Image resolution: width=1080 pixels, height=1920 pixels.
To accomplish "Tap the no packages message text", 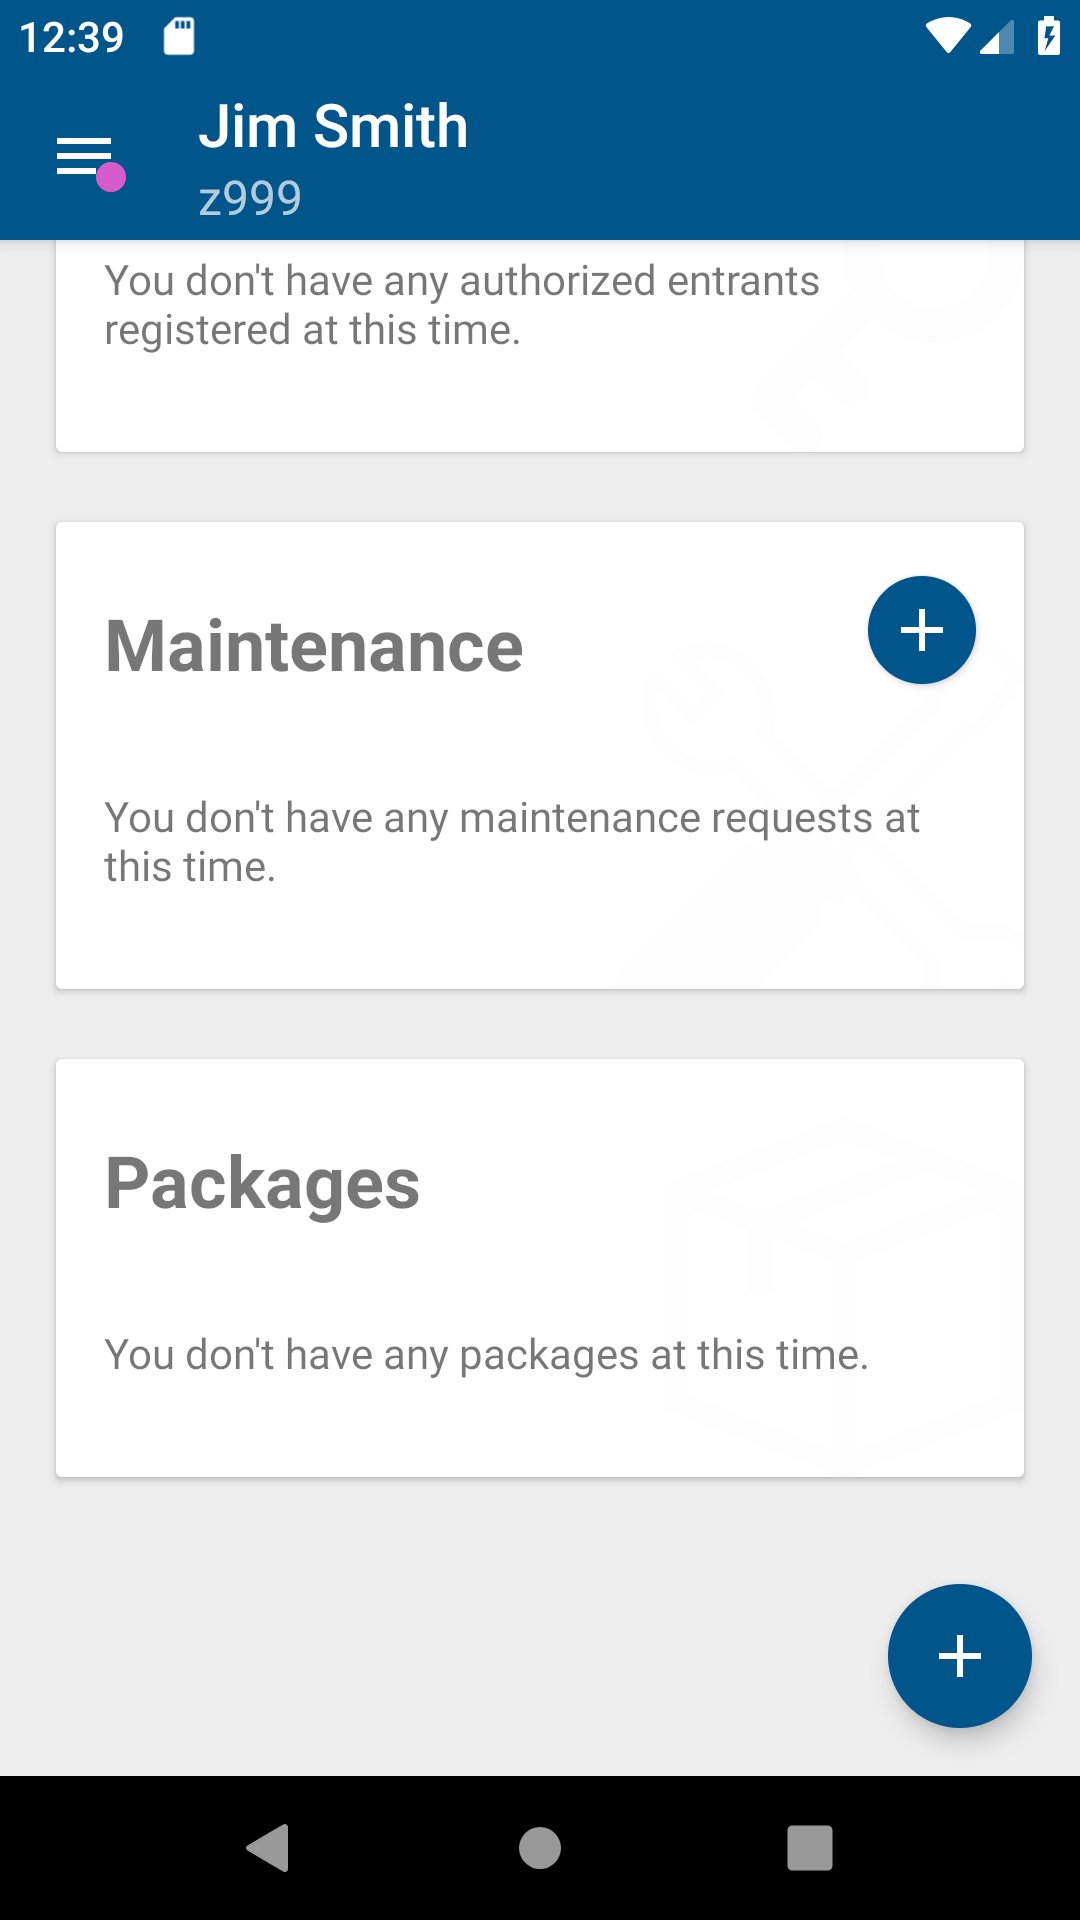I will point(486,1355).
